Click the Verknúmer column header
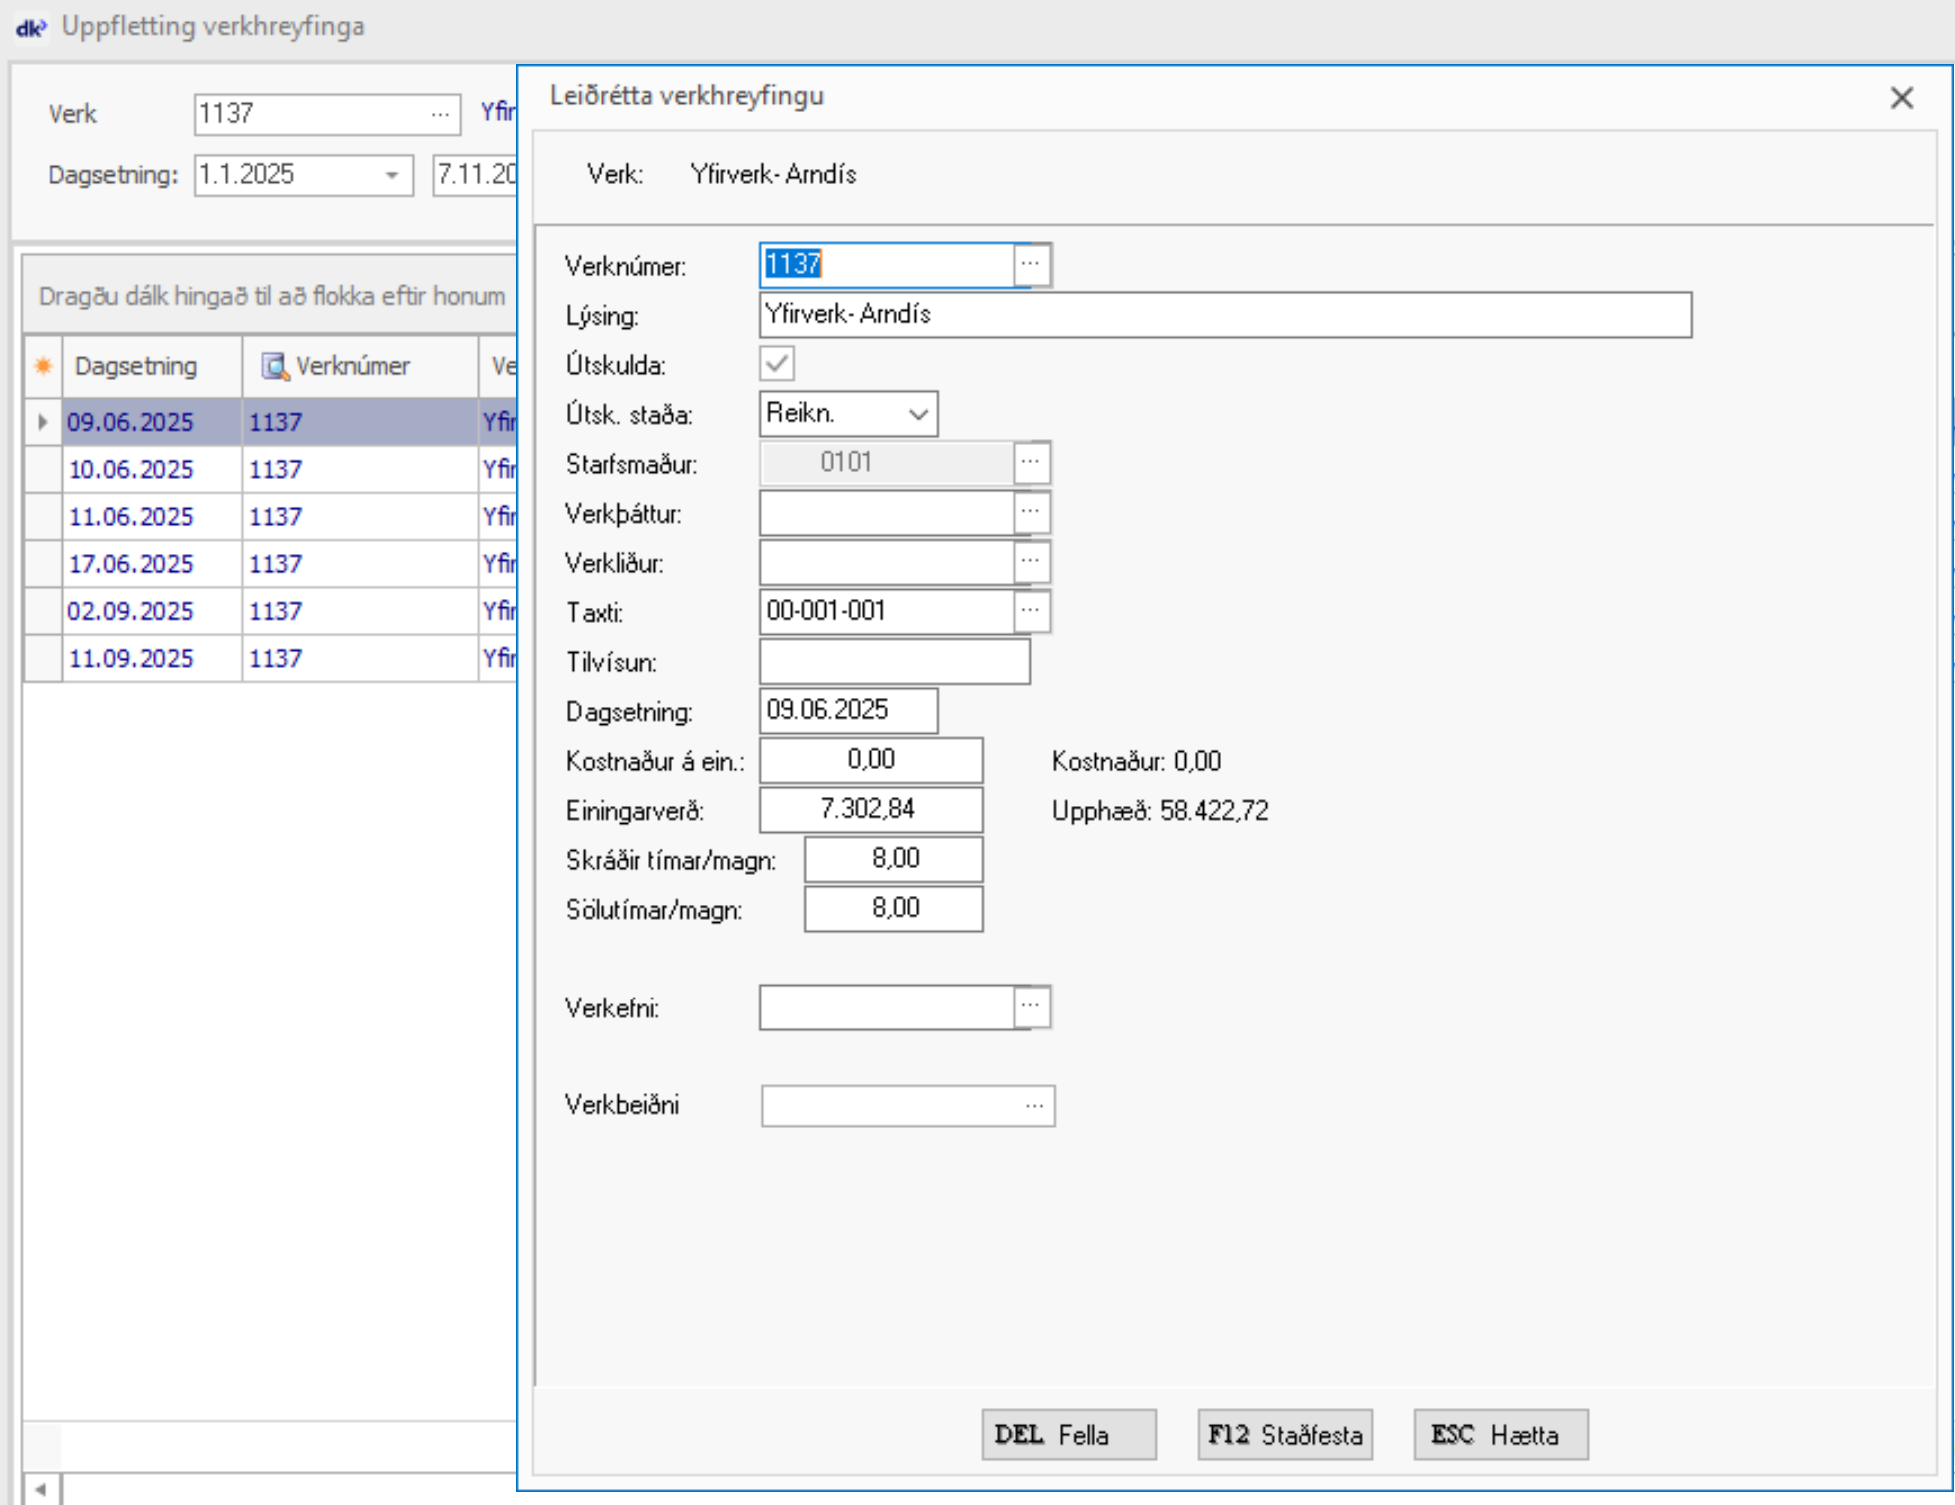Image resolution: width=1955 pixels, height=1505 pixels. coord(352,366)
